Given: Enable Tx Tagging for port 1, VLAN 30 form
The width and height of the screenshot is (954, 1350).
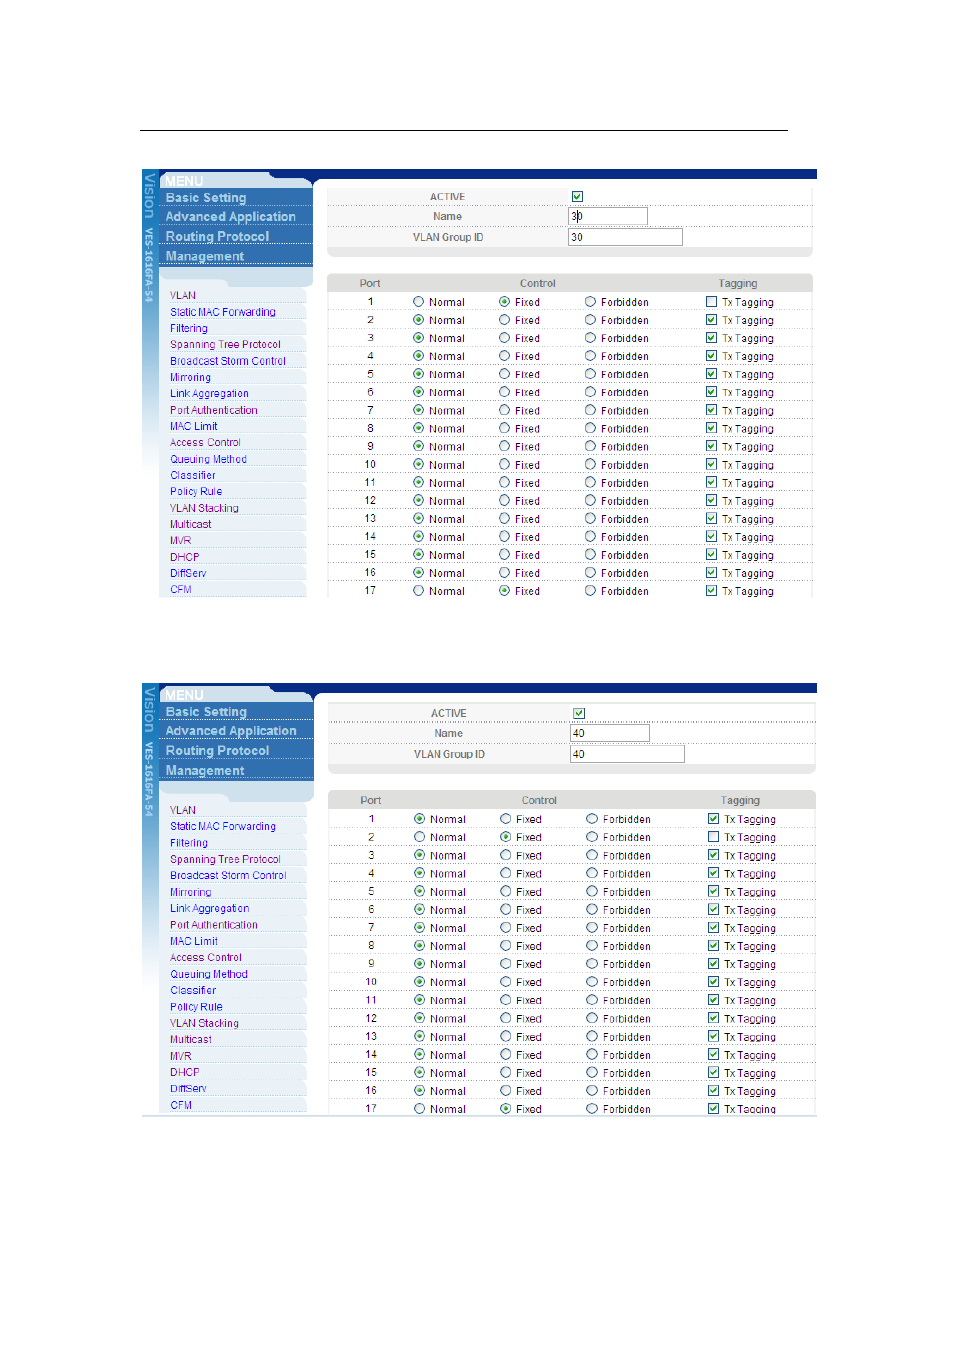Looking at the screenshot, I should (711, 302).
